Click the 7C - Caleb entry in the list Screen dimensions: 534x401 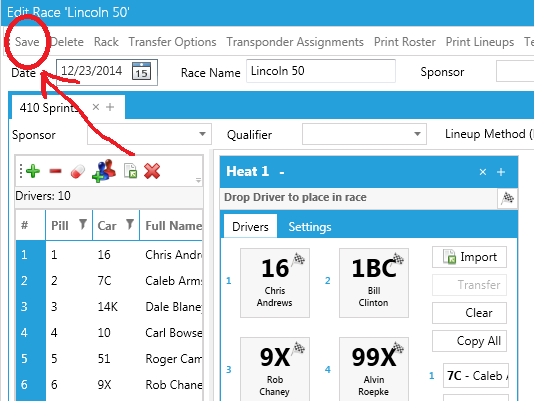[476, 375]
